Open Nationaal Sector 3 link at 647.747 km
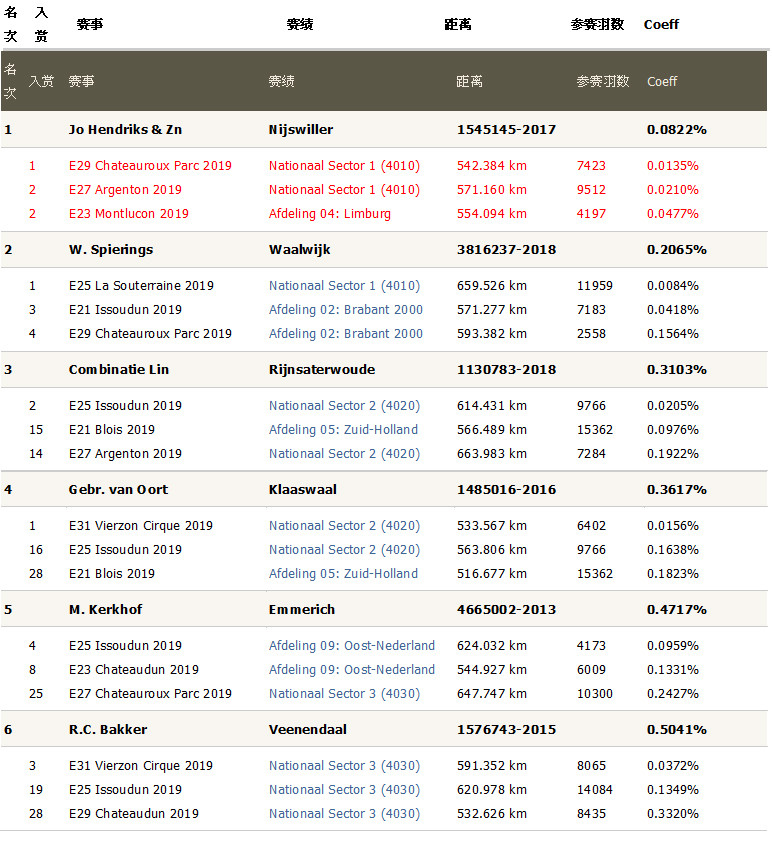 344,694
